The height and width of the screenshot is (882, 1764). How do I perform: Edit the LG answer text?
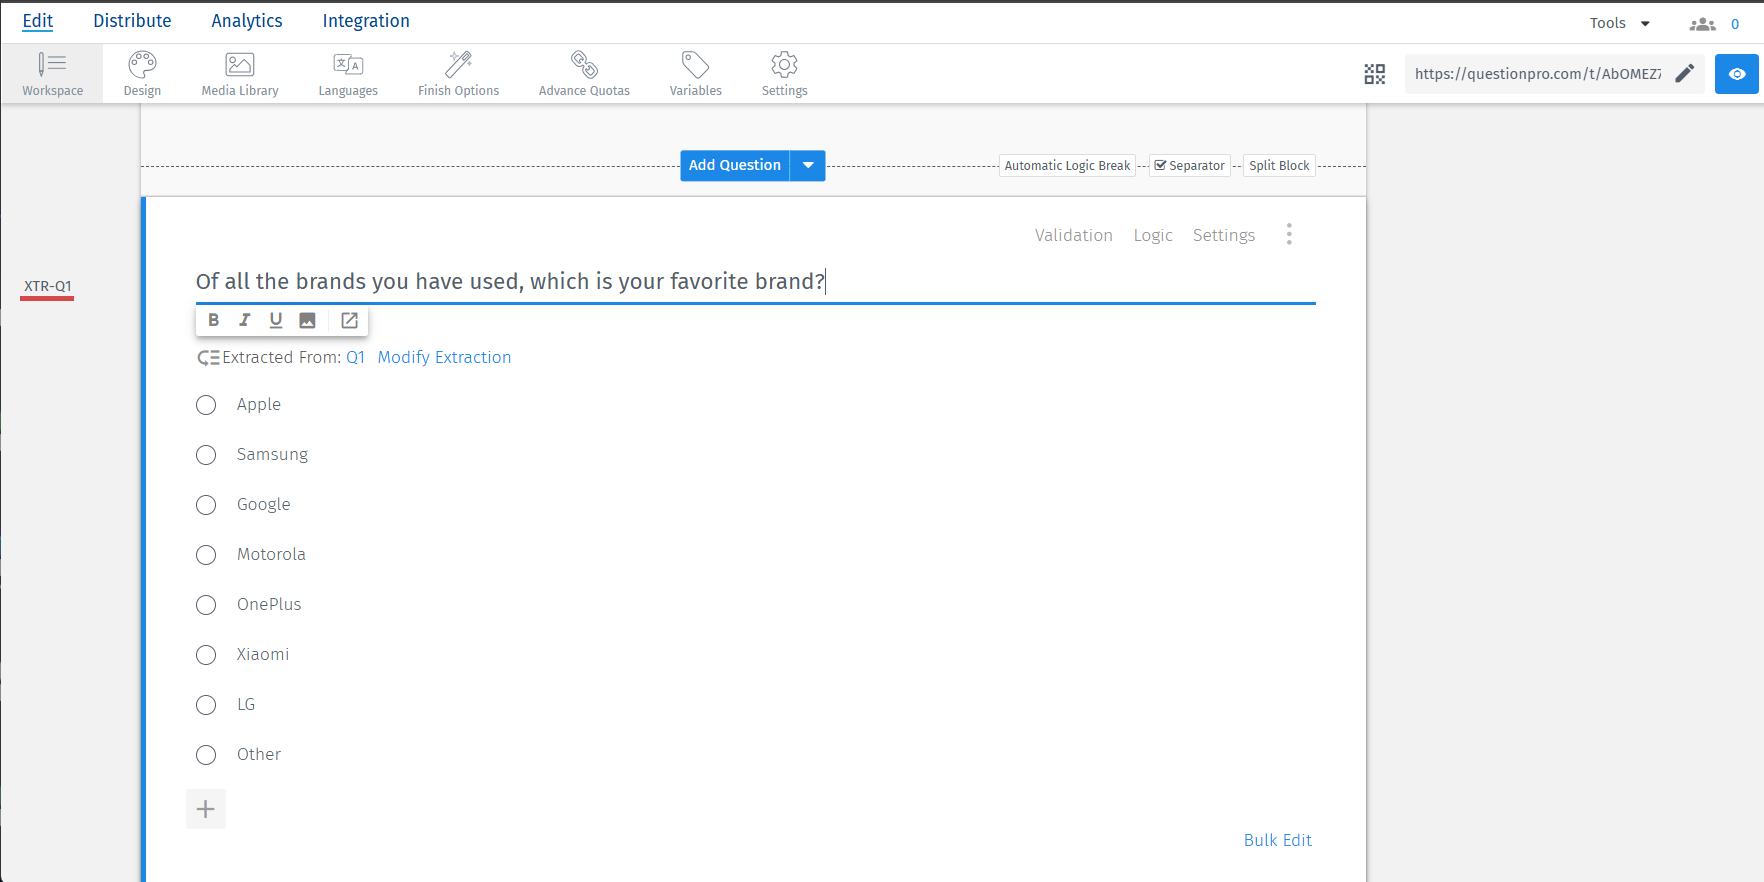[x=246, y=705]
